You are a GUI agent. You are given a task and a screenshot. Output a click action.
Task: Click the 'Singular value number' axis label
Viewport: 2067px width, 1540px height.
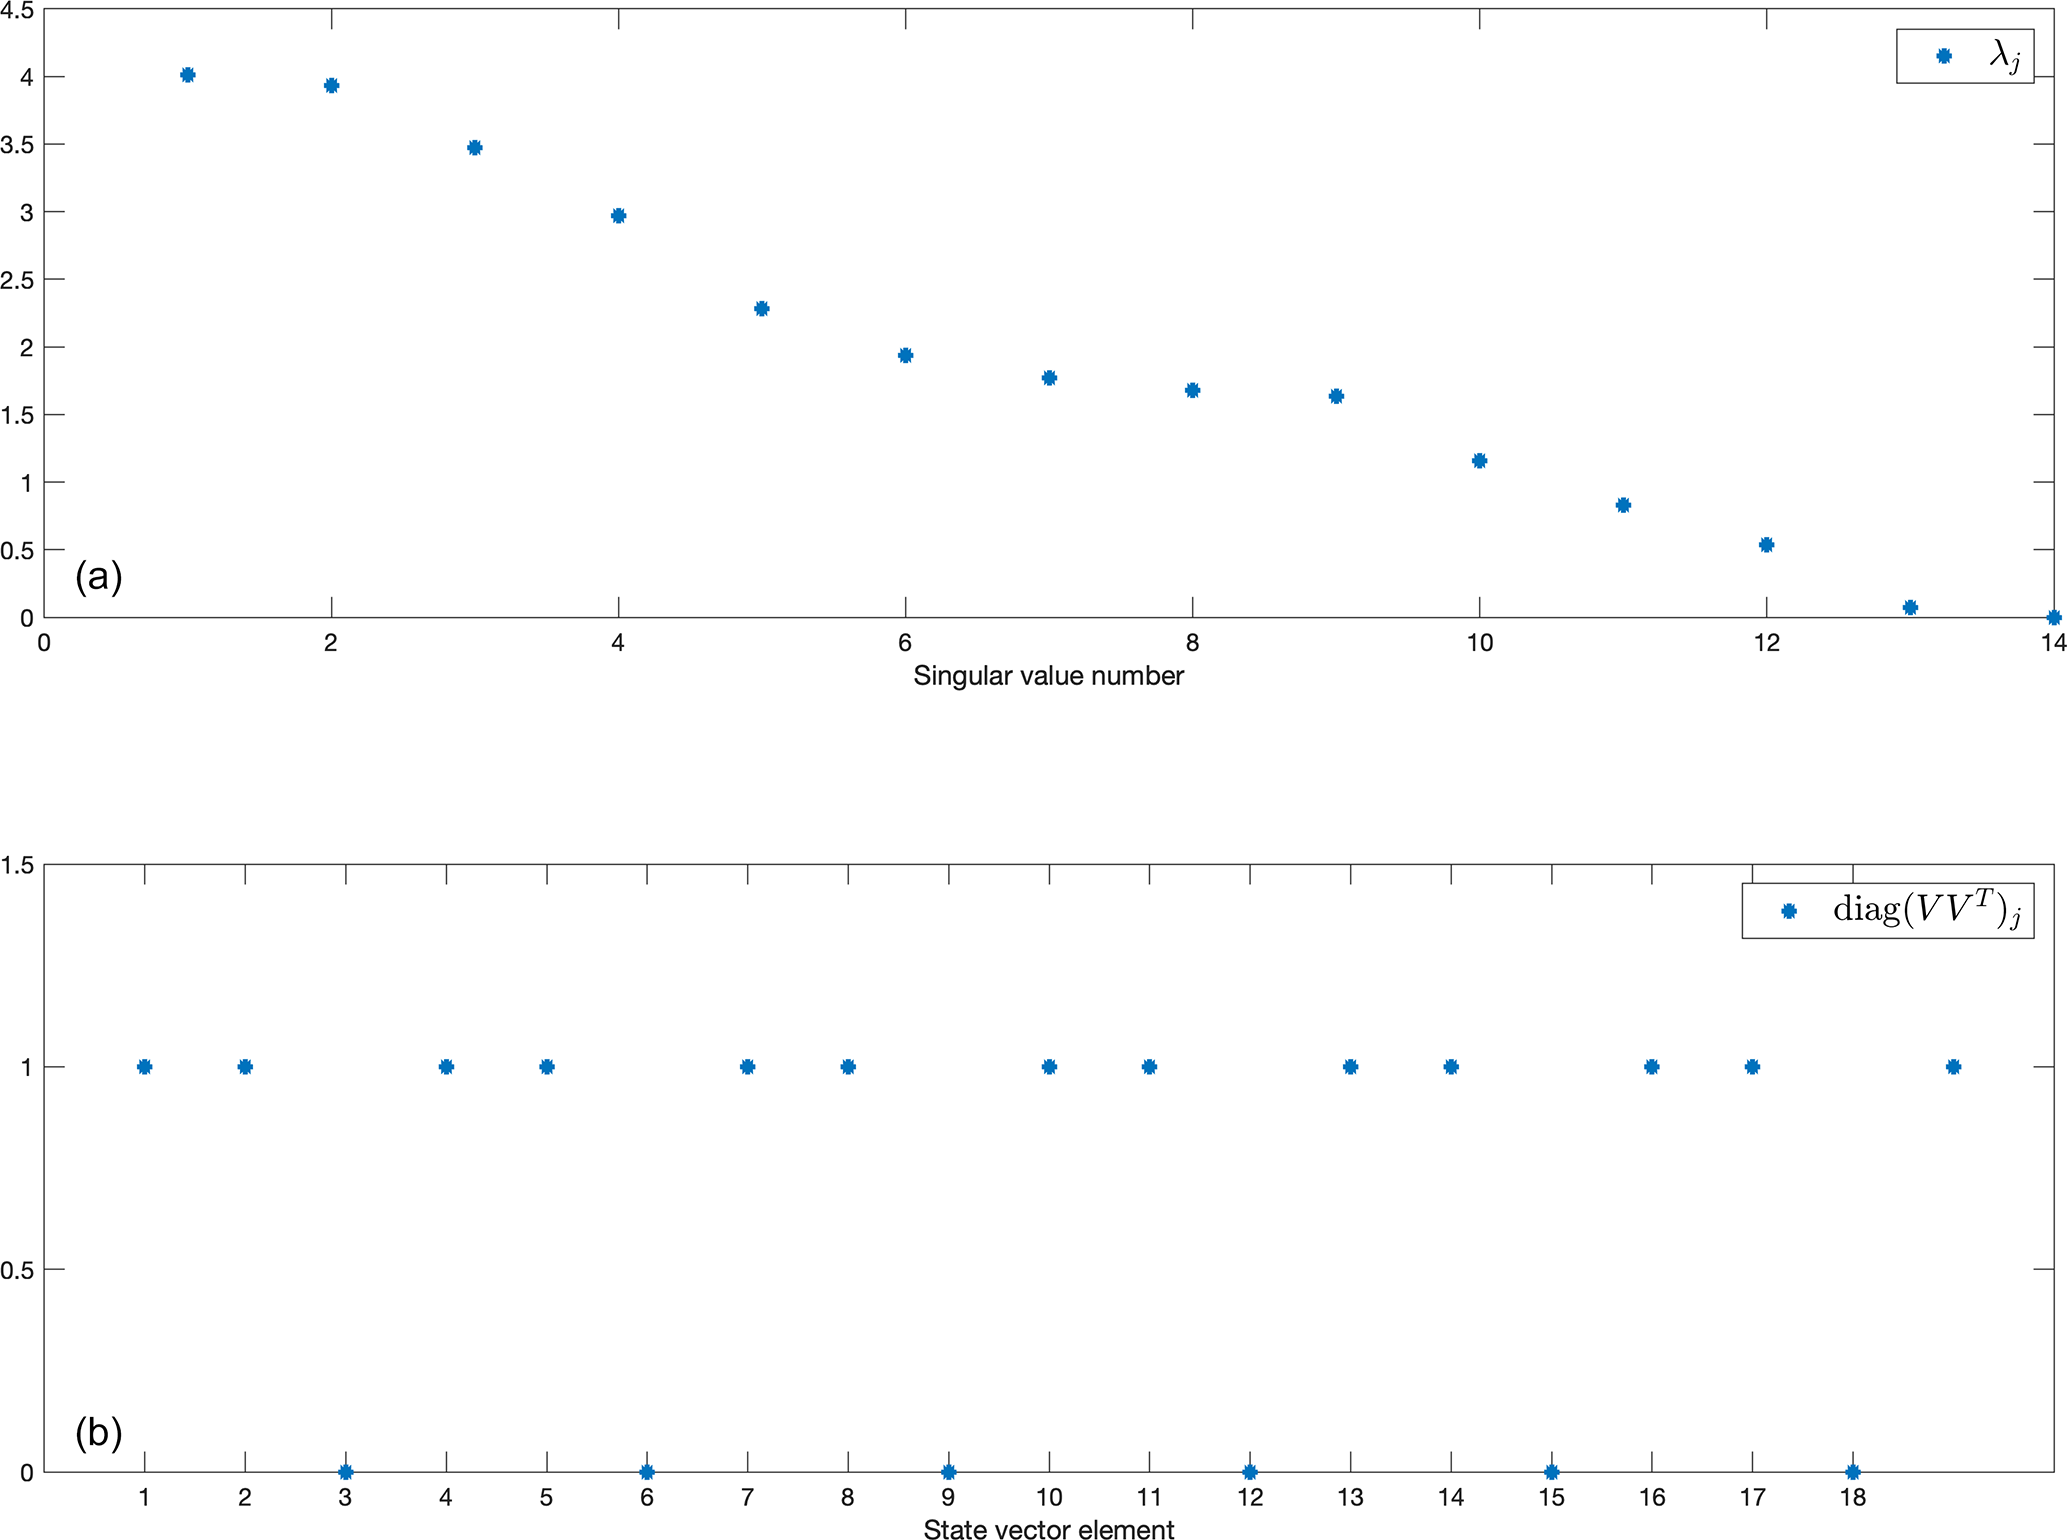[x=1048, y=676]
